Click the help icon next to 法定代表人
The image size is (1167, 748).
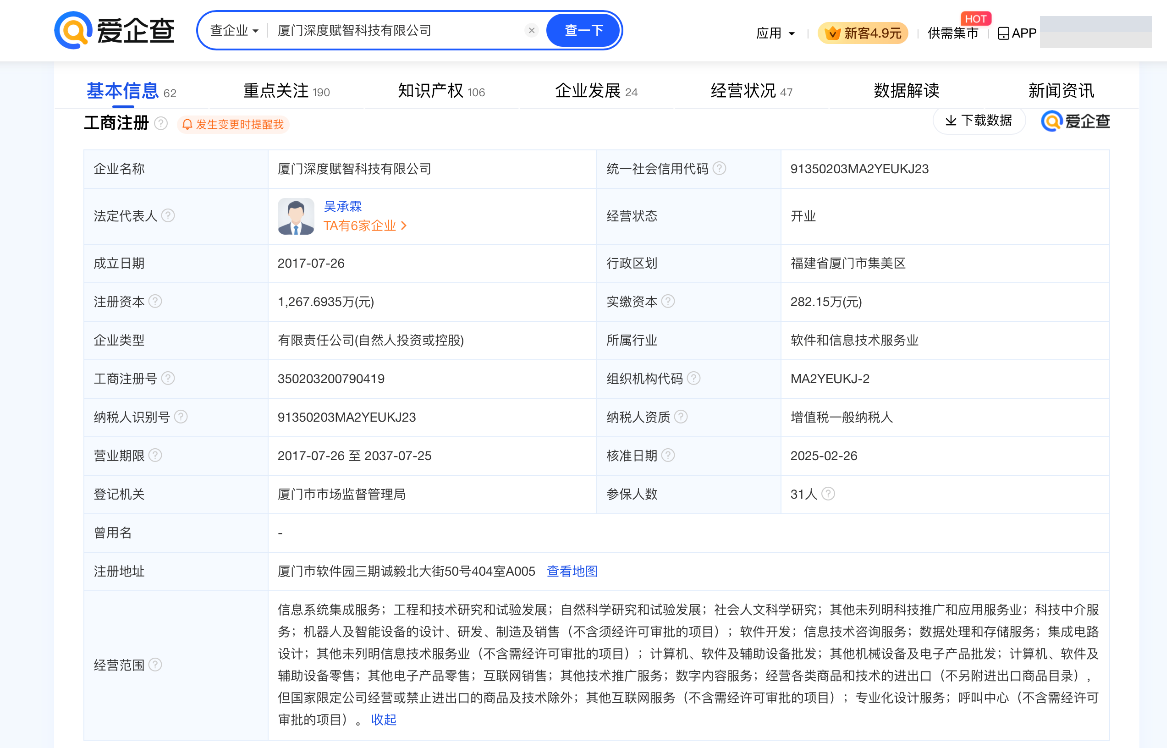tap(168, 215)
